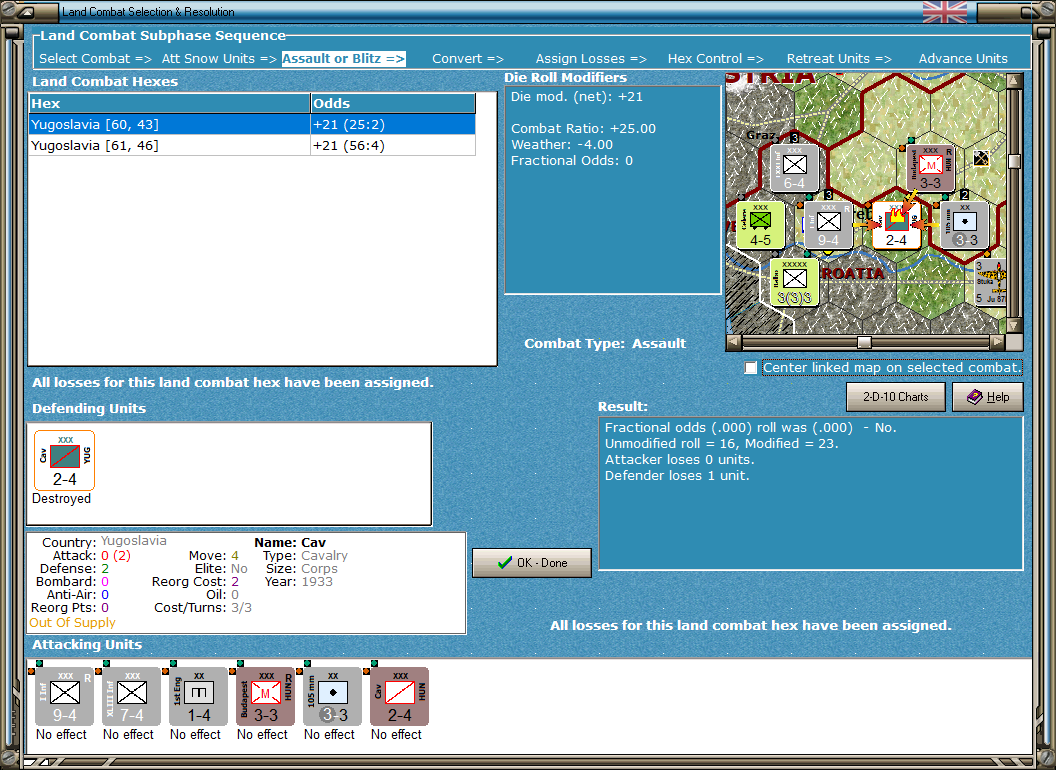
Task: Open the 2-D-10 Charts
Action: 896,397
